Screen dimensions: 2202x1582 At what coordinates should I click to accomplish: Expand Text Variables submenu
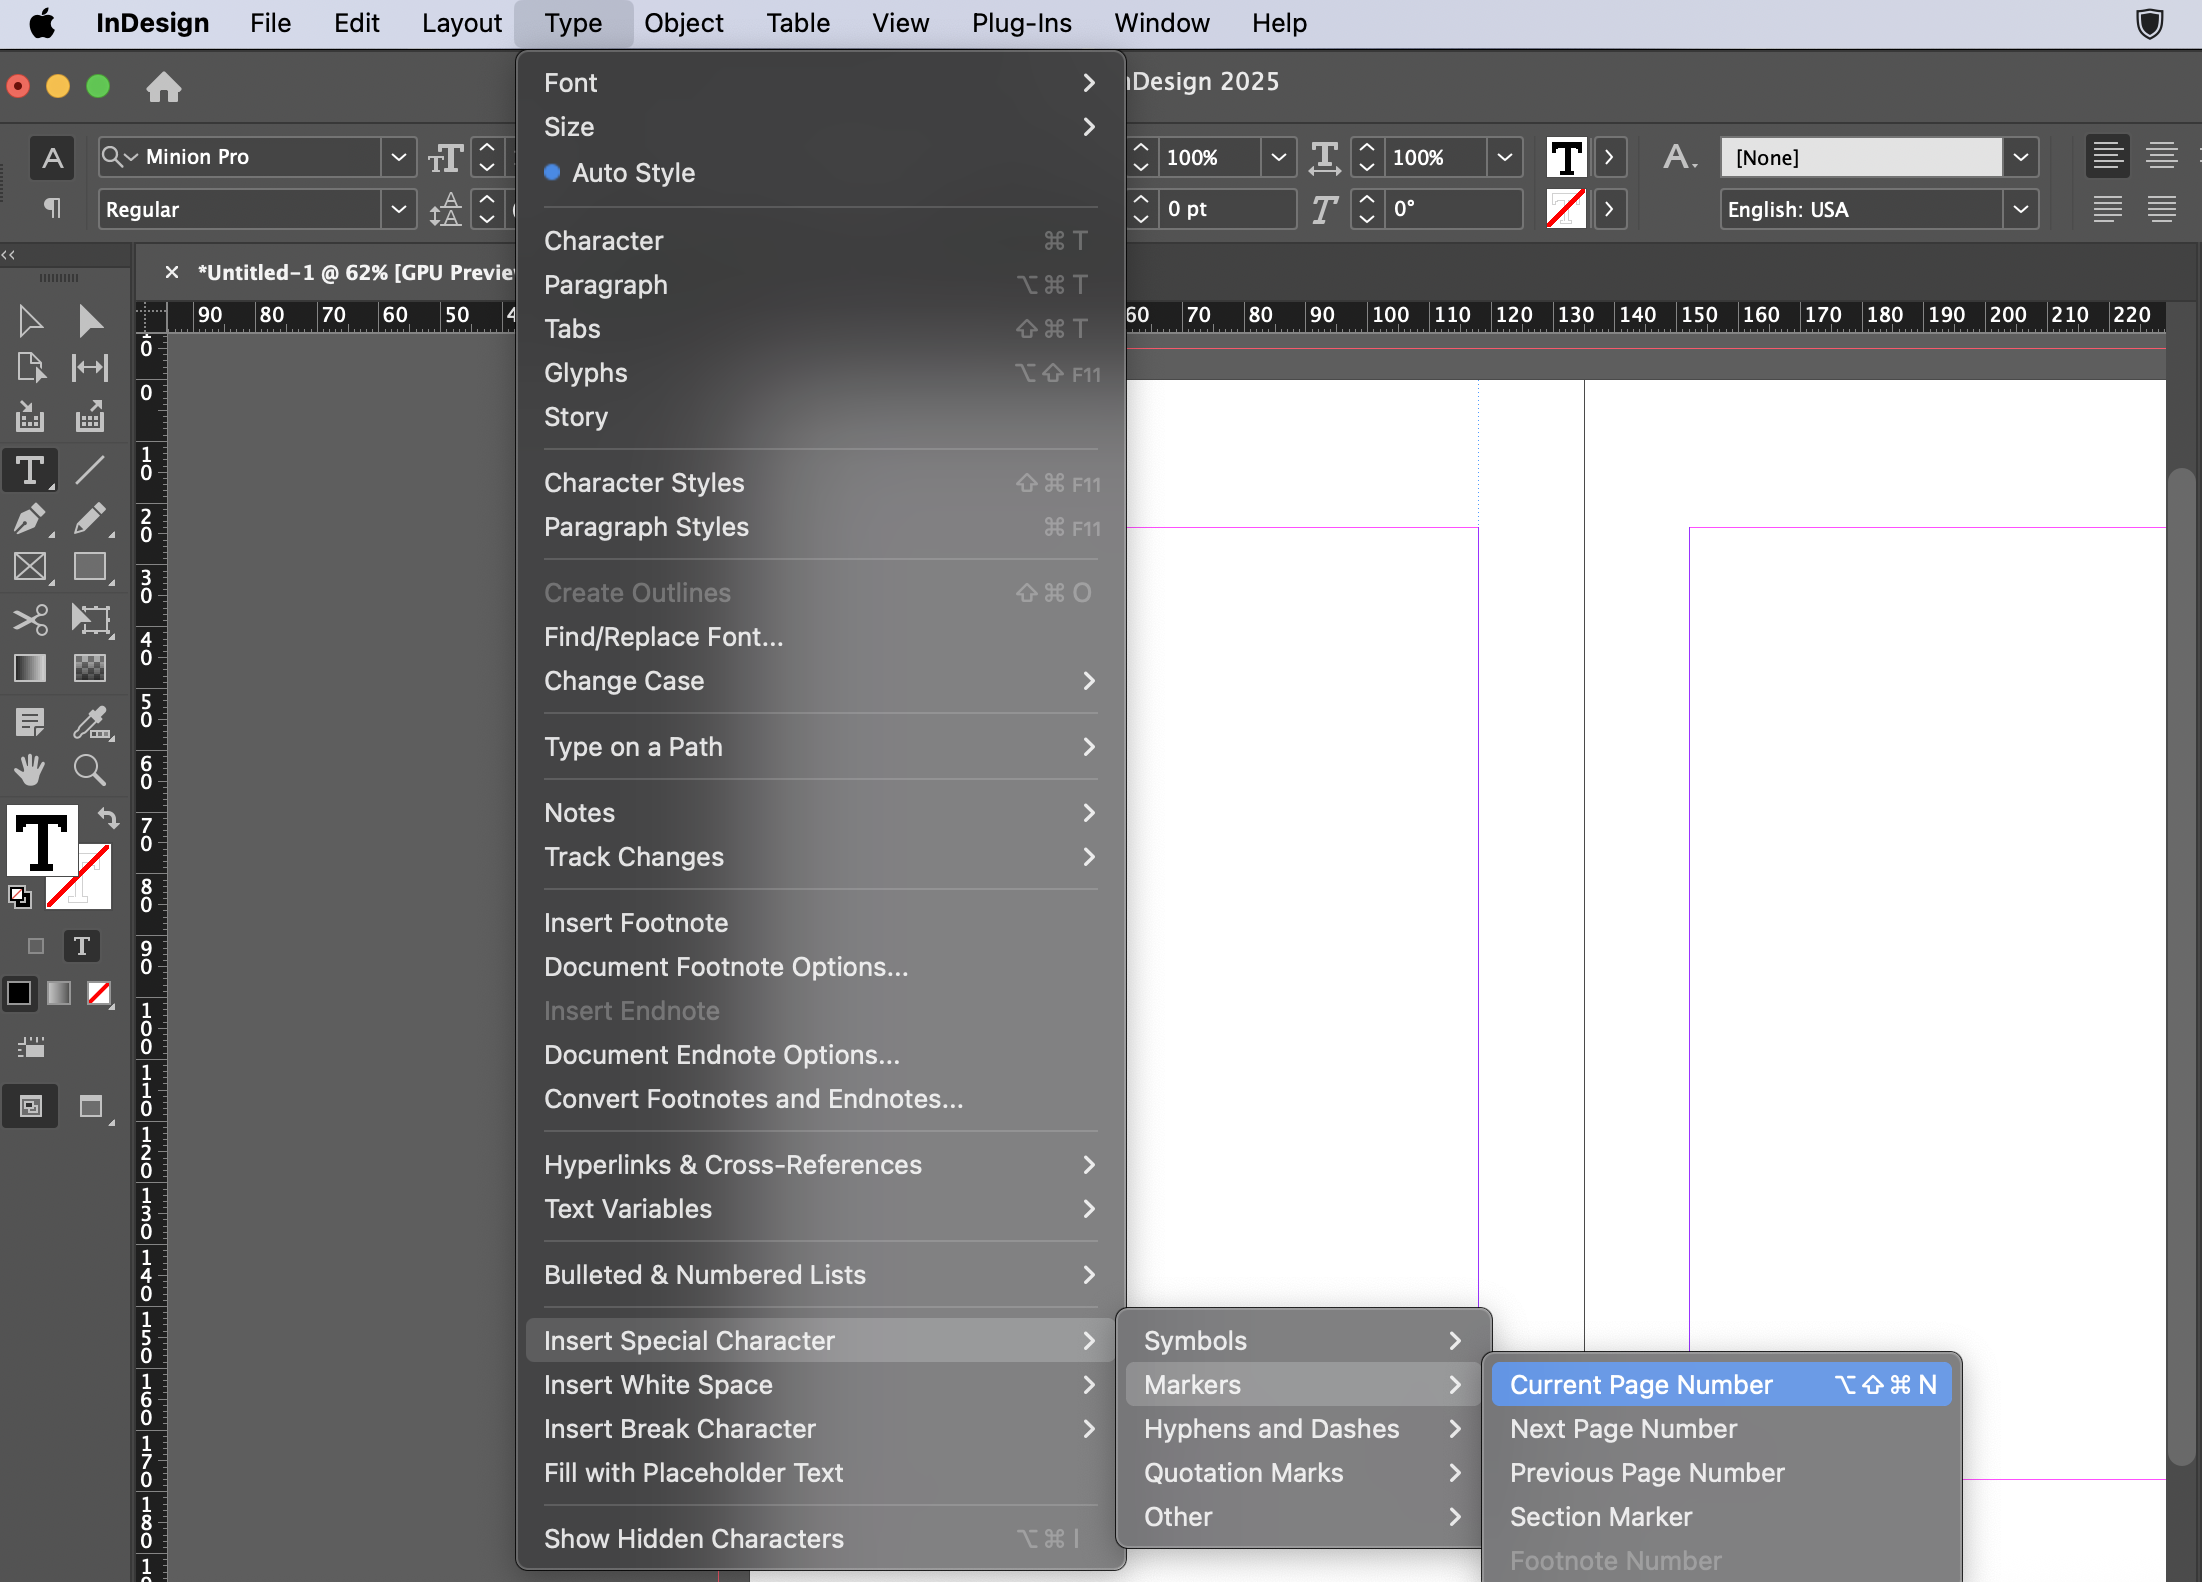(x=820, y=1209)
